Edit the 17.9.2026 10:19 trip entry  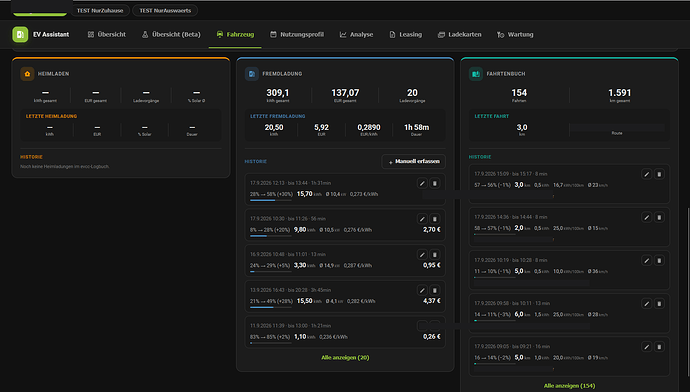646,260
